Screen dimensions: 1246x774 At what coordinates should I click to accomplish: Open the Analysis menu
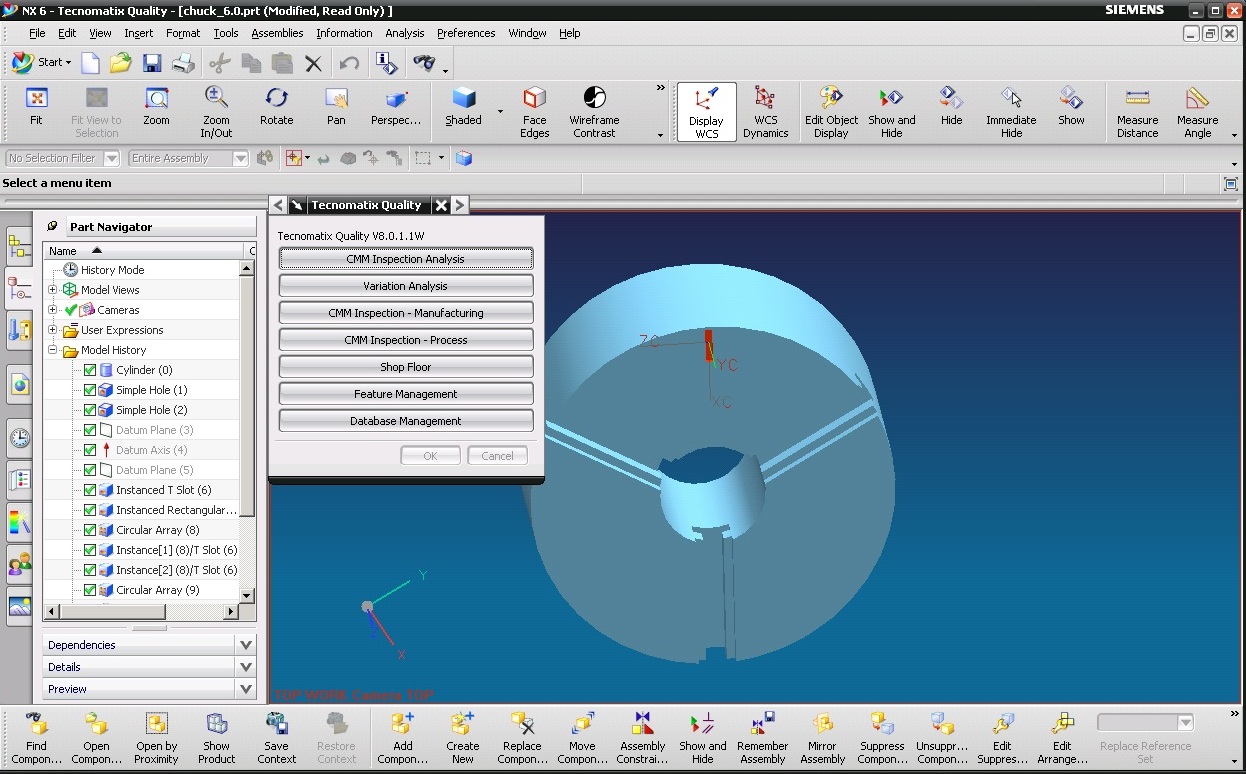click(405, 33)
